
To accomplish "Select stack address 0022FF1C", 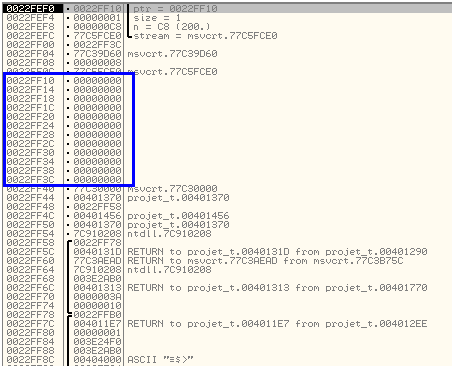I will tap(30, 107).
